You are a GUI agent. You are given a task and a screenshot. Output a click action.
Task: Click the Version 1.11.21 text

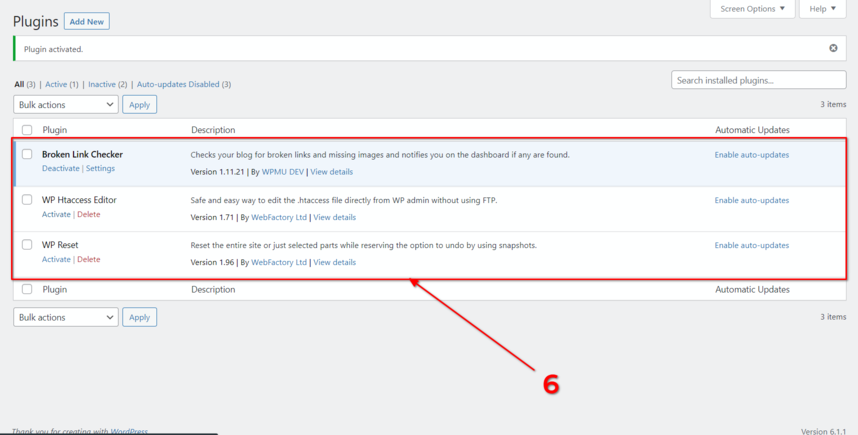pyautogui.click(x=218, y=172)
